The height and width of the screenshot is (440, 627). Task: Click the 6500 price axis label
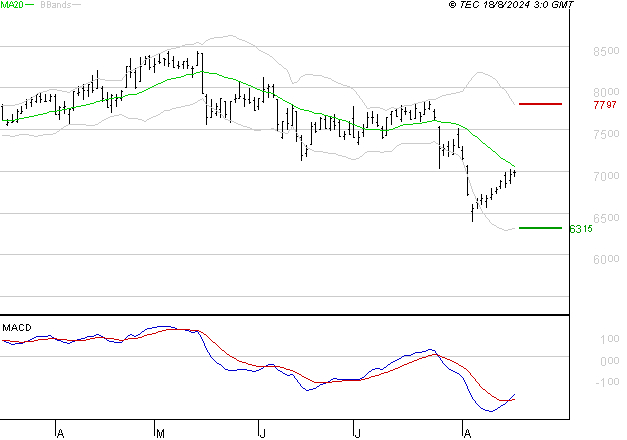tap(606, 218)
